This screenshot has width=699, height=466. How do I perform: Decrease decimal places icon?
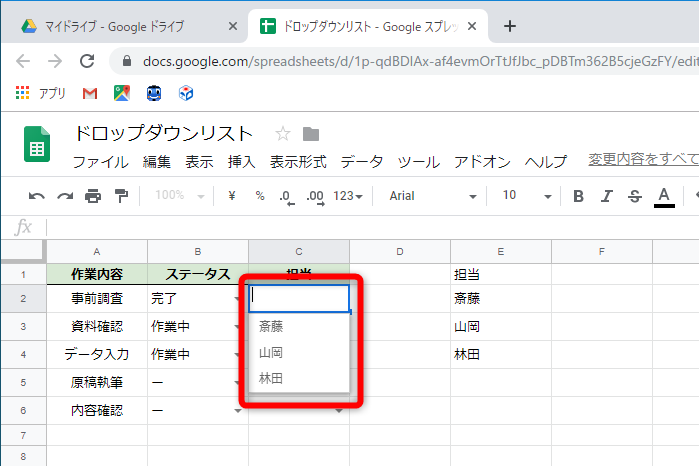(x=287, y=197)
